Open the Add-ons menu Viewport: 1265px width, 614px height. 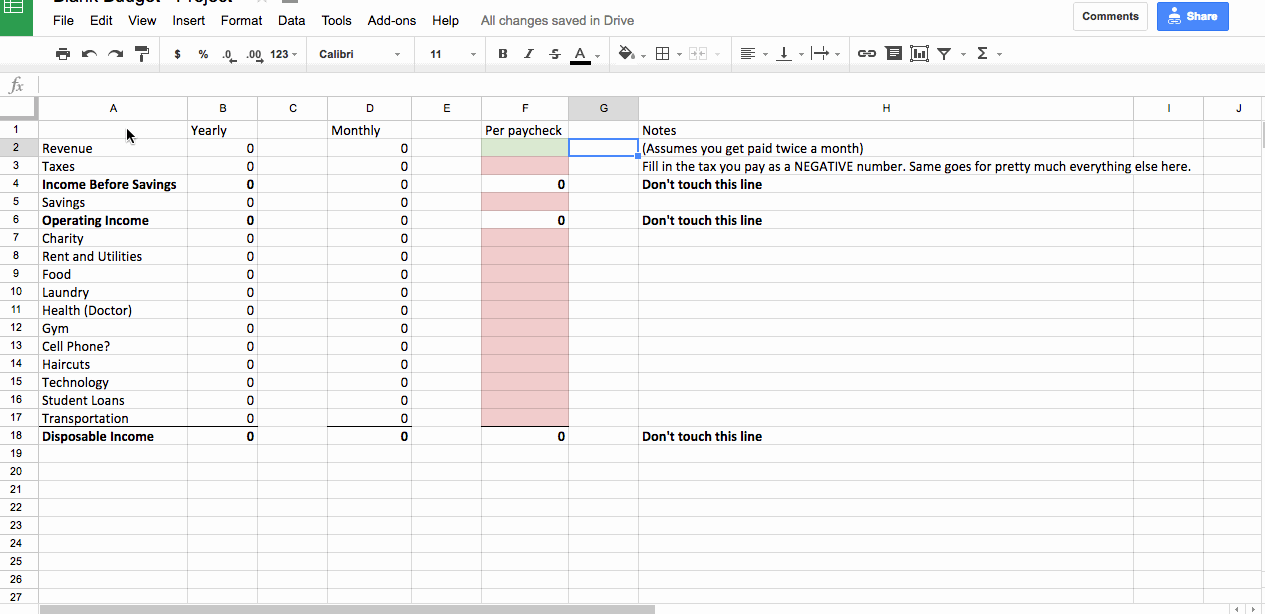391,20
